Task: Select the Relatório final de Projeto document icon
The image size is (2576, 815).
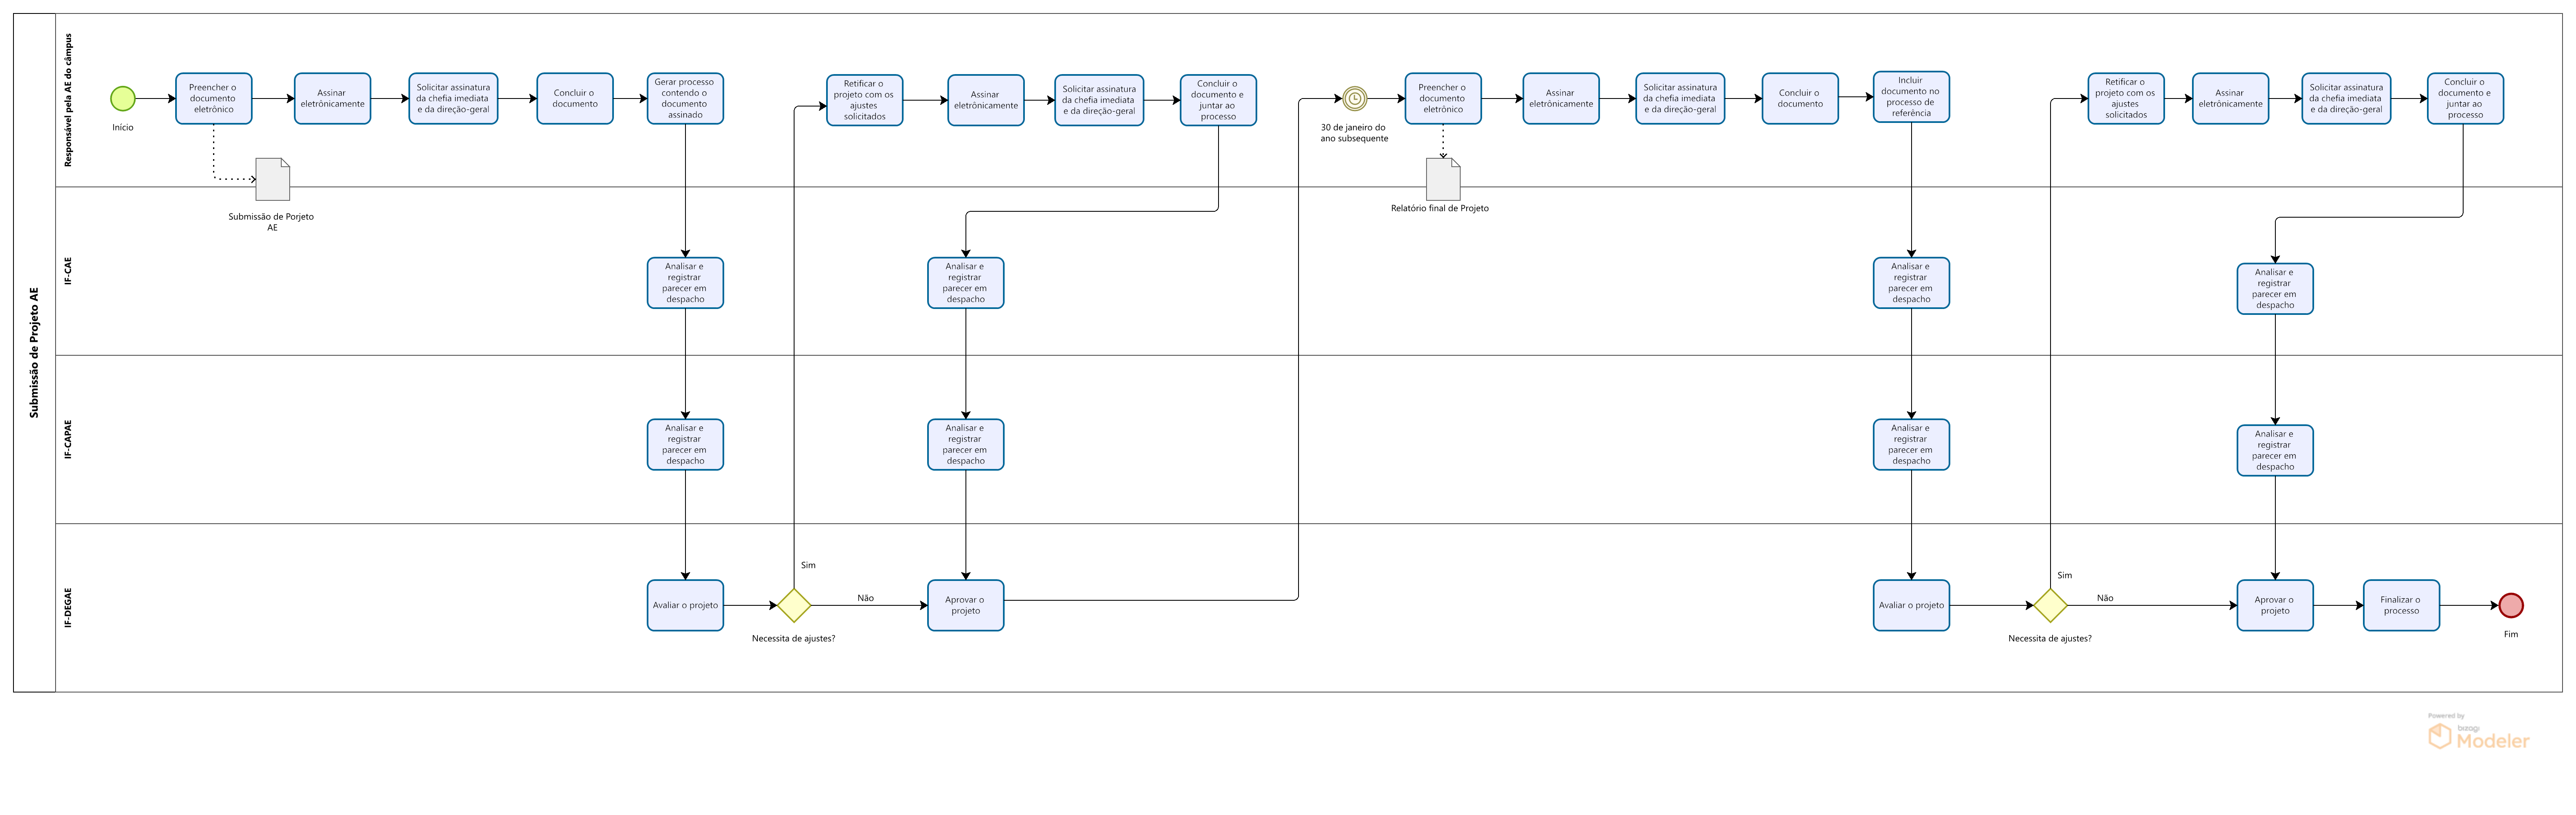Action: (x=1442, y=179)
